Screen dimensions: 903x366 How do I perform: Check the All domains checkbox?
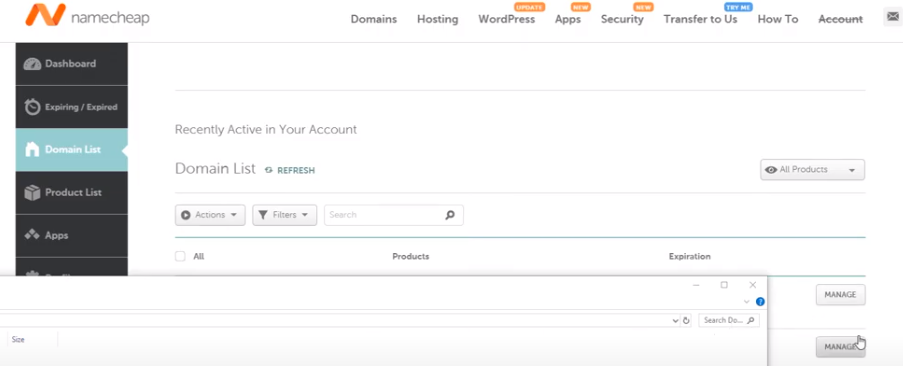click(x=180, y=256)
